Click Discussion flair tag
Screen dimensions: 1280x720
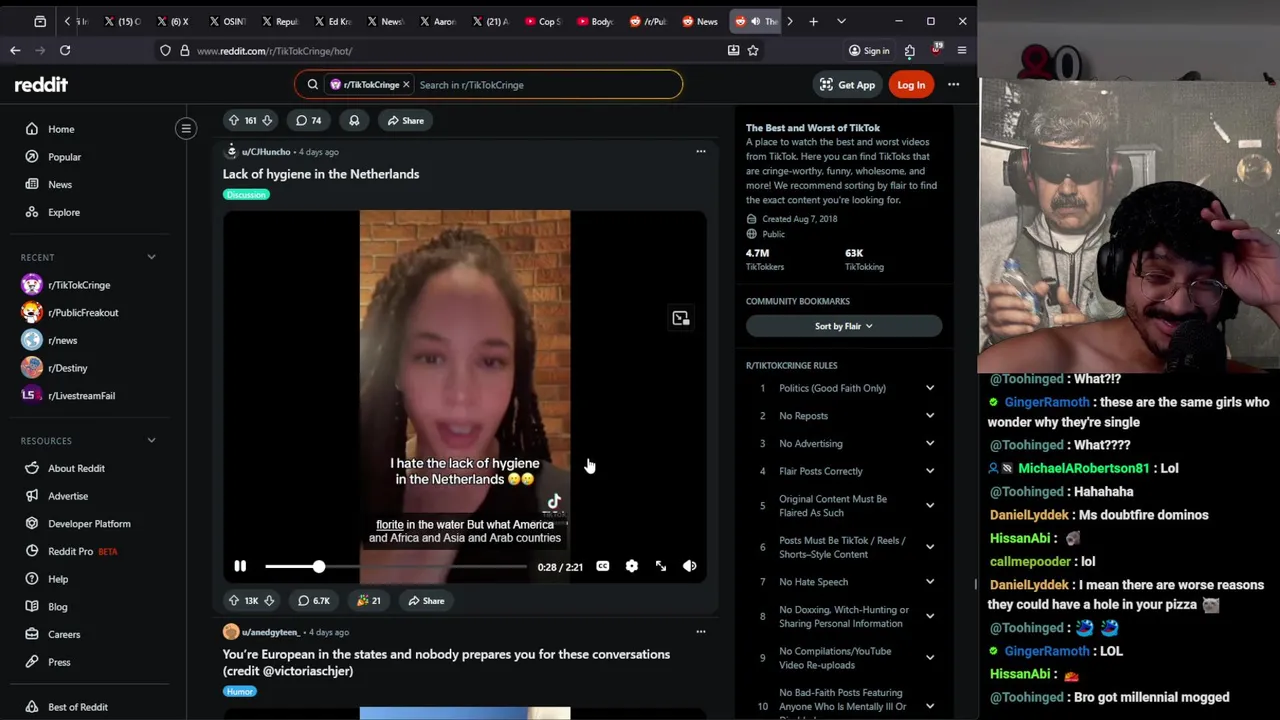246,195
